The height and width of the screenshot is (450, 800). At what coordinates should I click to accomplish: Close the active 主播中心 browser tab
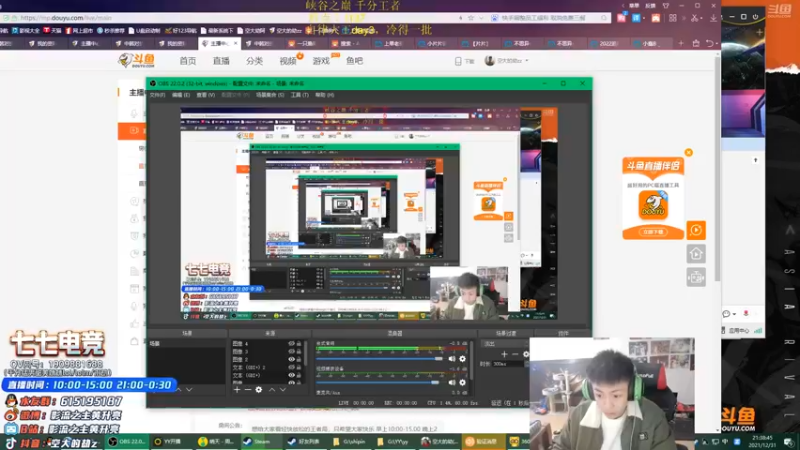[x=235, y=43]
